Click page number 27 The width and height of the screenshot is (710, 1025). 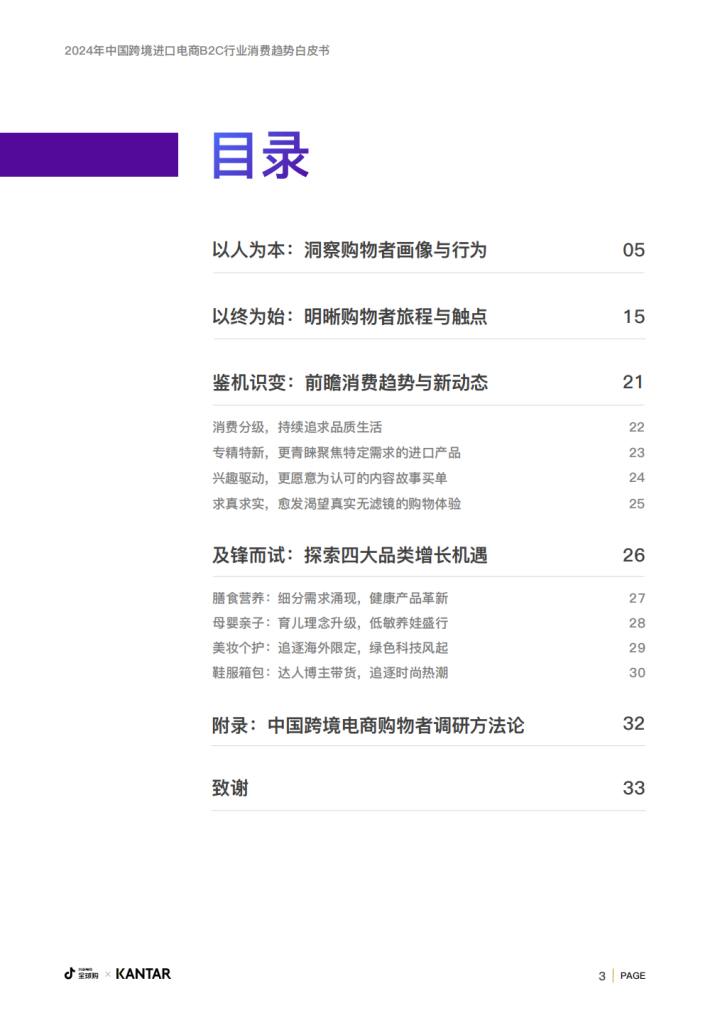tap(637, 598)
